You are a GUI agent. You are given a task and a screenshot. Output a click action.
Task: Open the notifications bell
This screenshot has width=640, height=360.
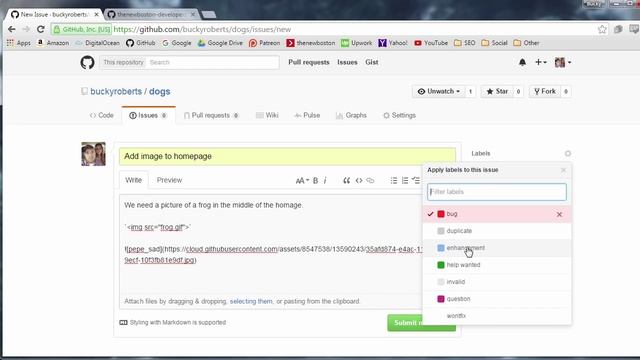tap(522, 62)
